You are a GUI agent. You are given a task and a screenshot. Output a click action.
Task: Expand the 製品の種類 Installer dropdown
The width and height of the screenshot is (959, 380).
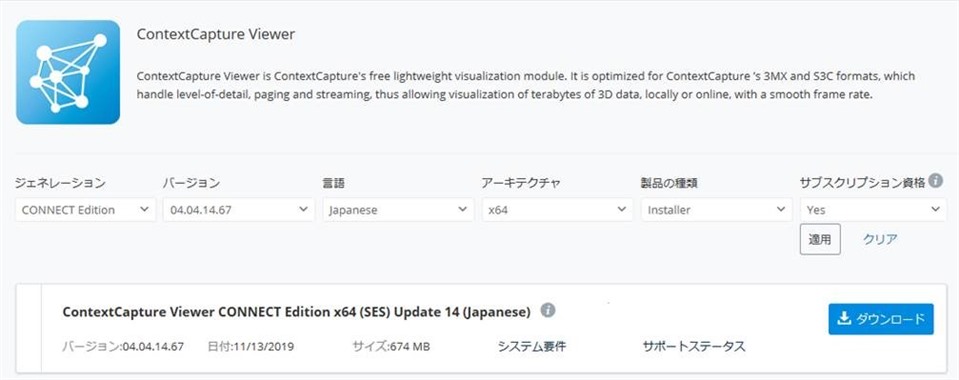click(716, 210)
